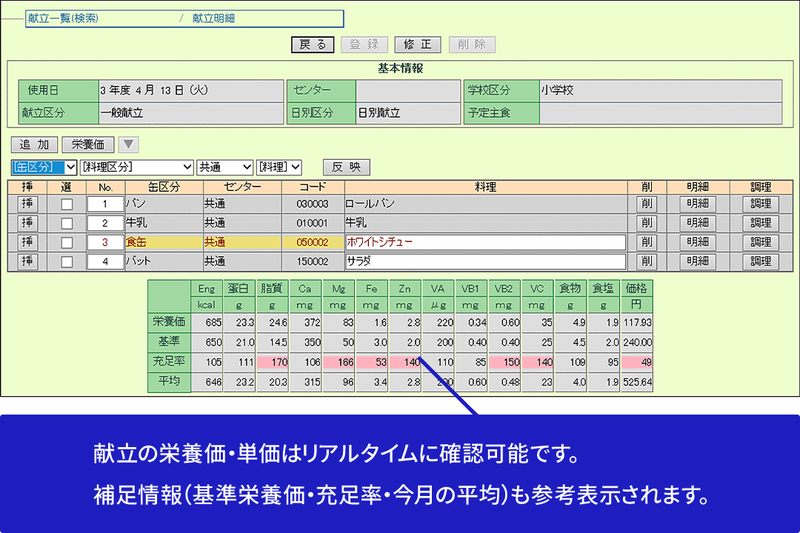
Task: Click the 削 delete button on サラダ row
Action: point(646,261)
